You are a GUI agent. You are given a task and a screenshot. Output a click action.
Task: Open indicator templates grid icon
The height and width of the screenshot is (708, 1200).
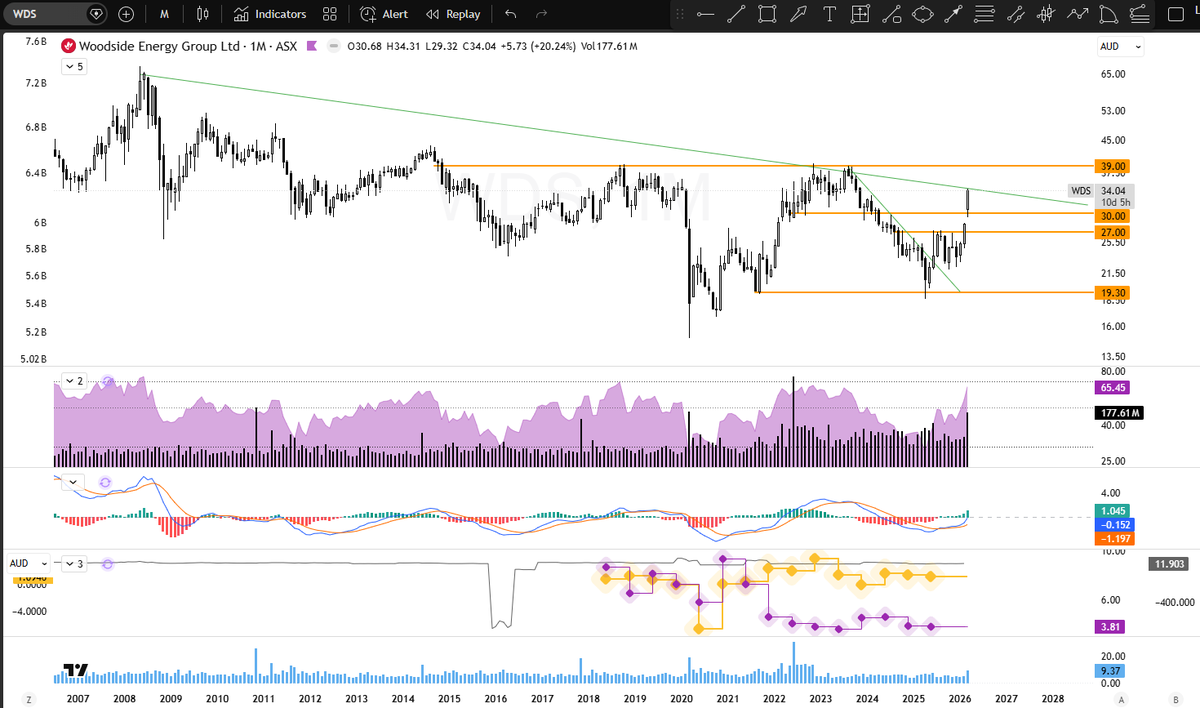point(330,14)
